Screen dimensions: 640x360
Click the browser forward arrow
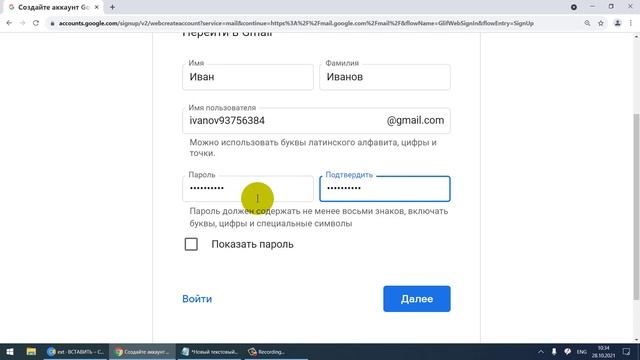[22, 23]
